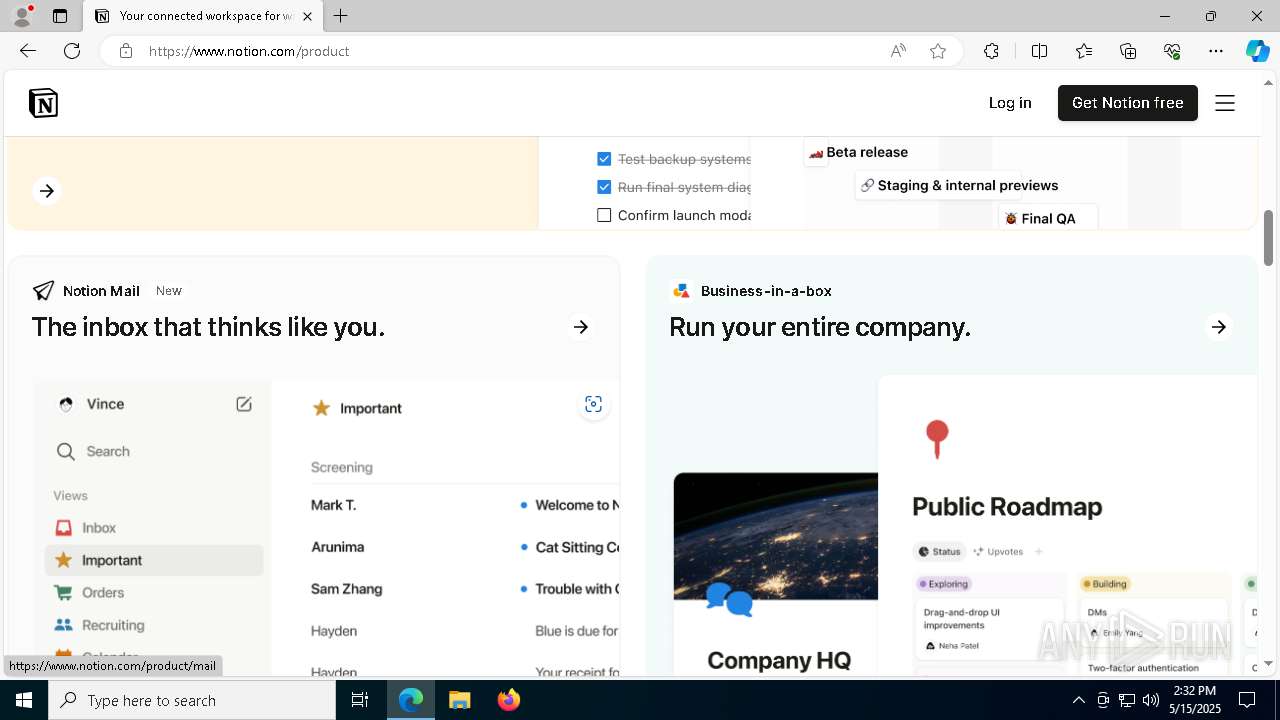Click the Notion Mail paper plane icon

coord(43,291)
